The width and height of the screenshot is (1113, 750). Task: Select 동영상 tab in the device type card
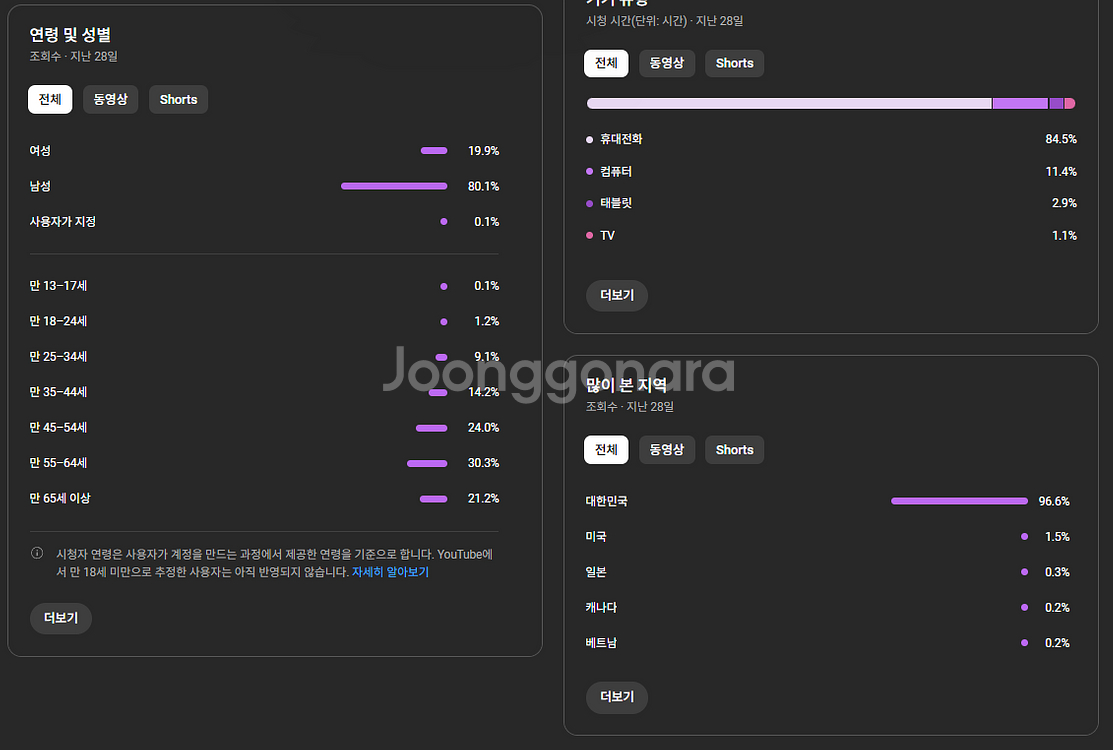(666, 63)
